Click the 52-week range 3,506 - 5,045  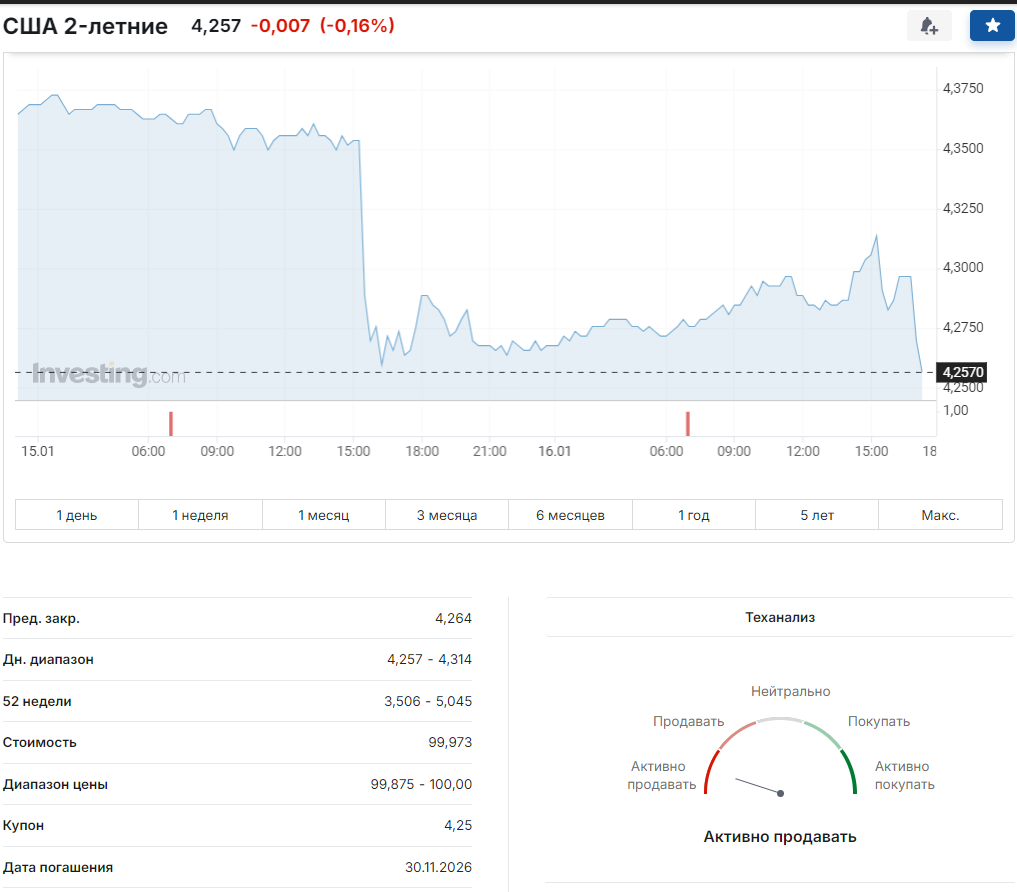(x=428, y=701)
